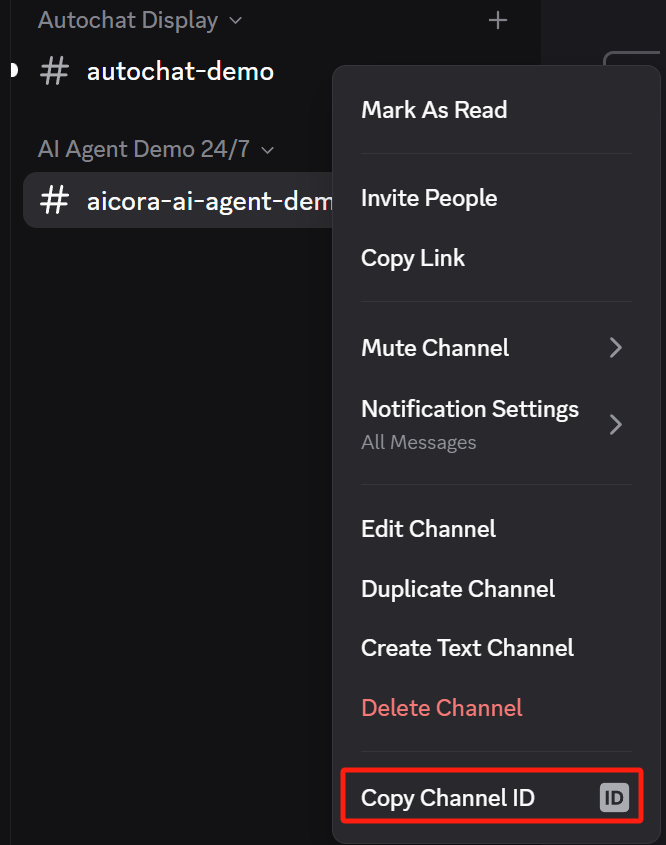Click the AI Agent Demo 24/7 heading text
Screen dimensions: 666x845
pyautogui.click(x=144, y=150)
